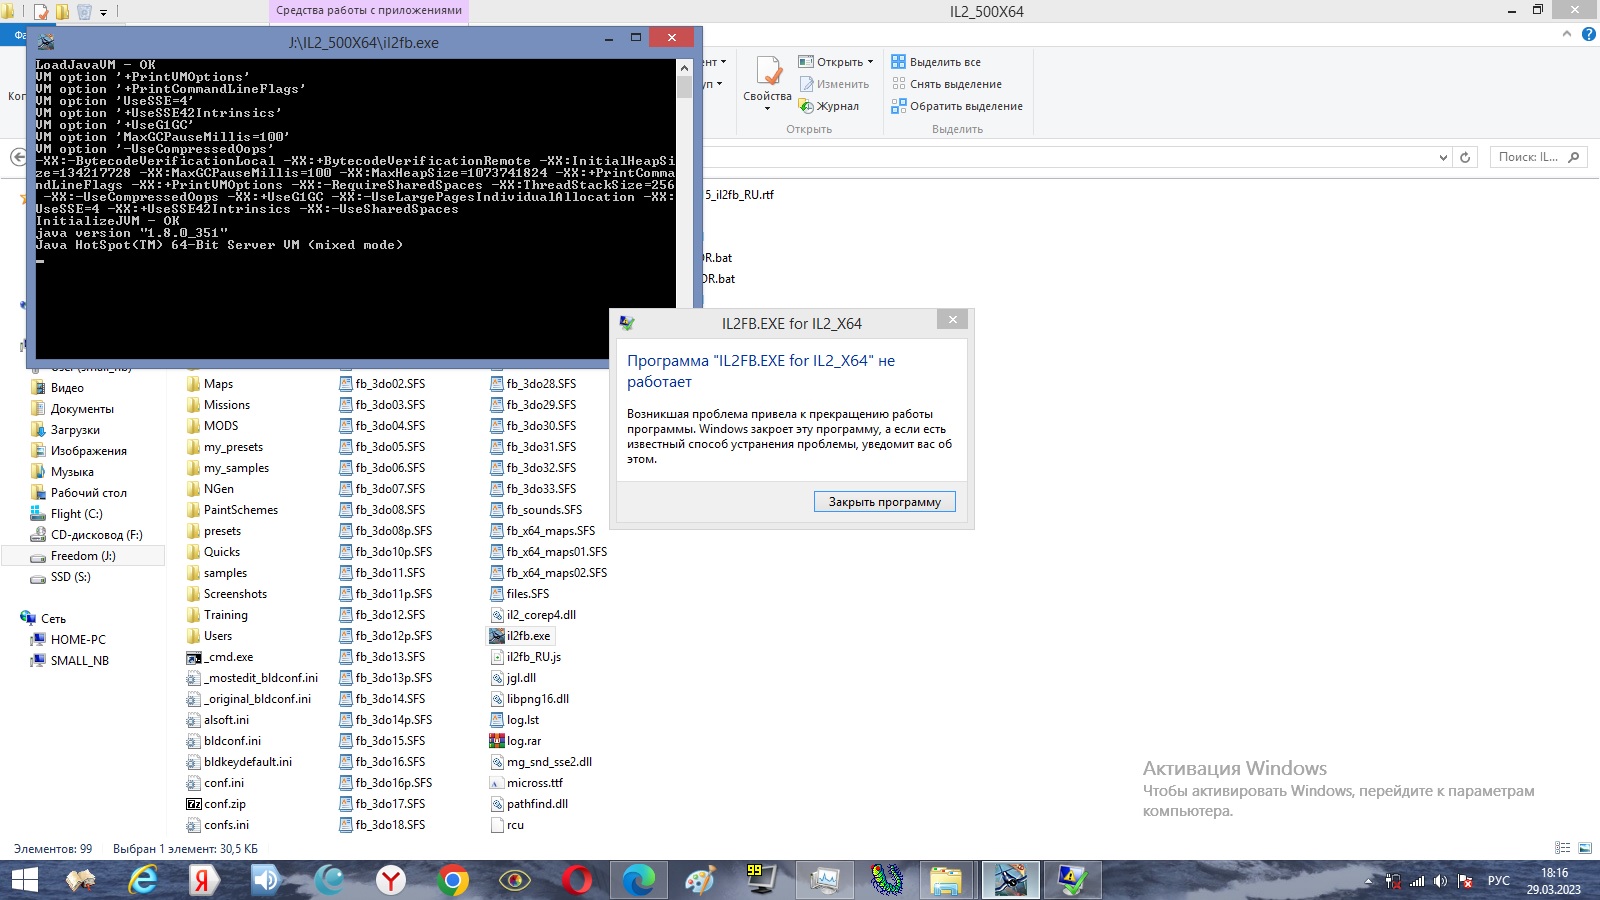Image resolution: width=1600 pixels, height=900 pixels.
Task: Click the console window system menu icon
Action: [x=47, y=42]
